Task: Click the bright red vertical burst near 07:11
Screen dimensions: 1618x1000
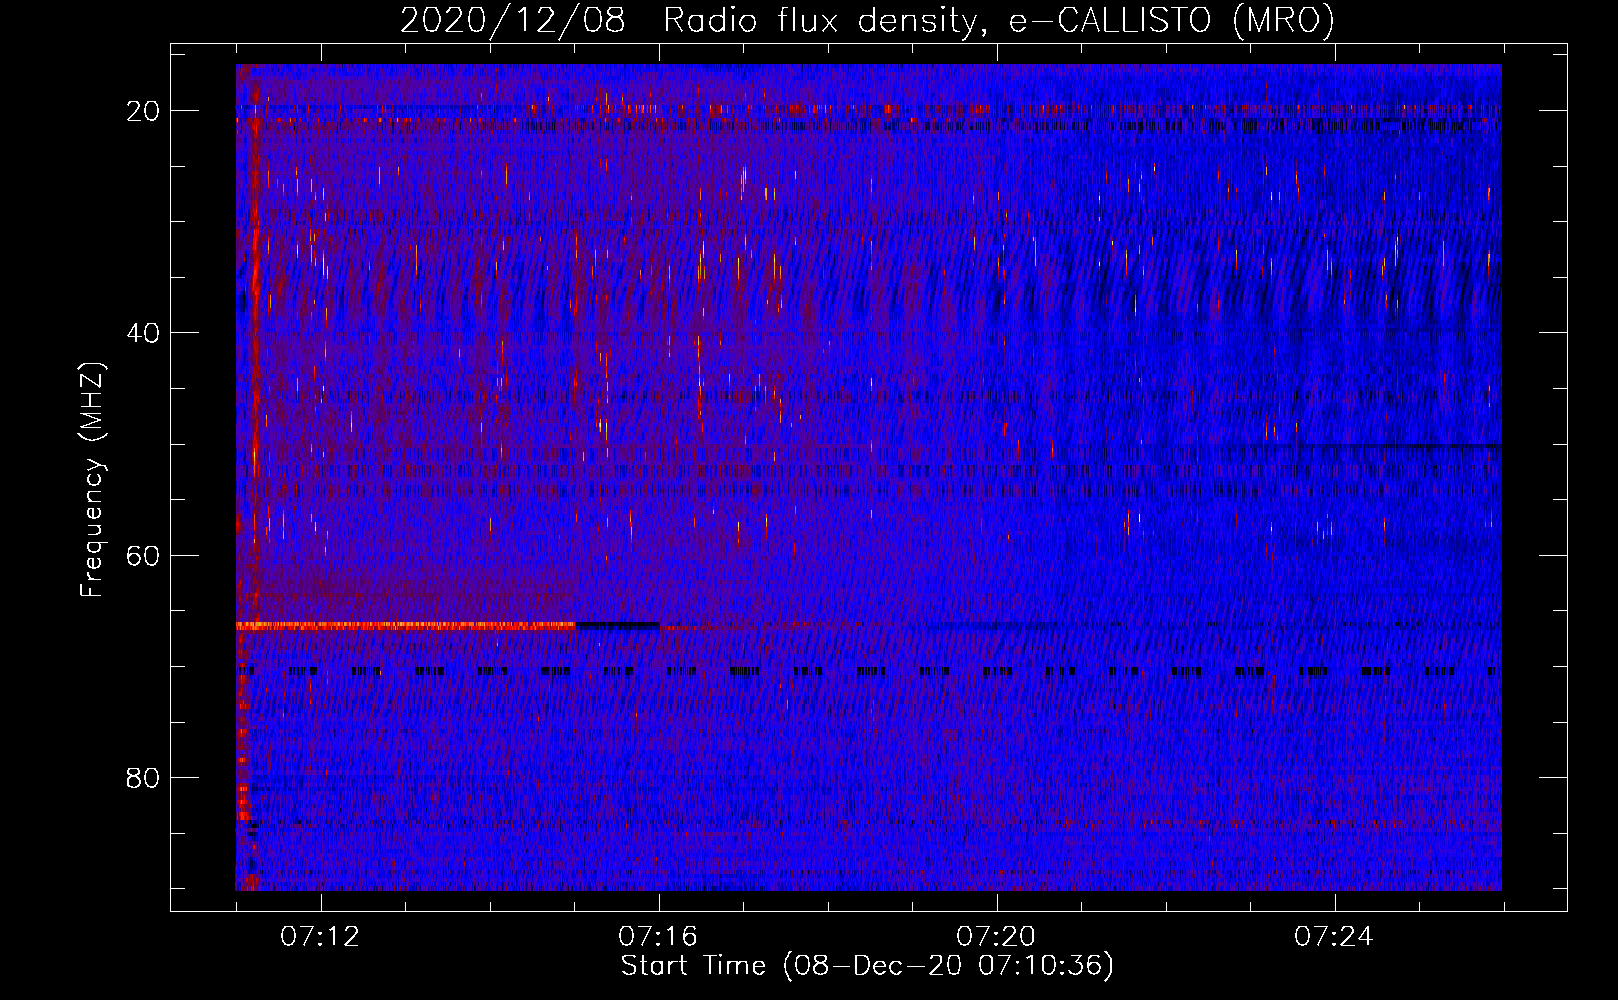Action: pos(256,345)
